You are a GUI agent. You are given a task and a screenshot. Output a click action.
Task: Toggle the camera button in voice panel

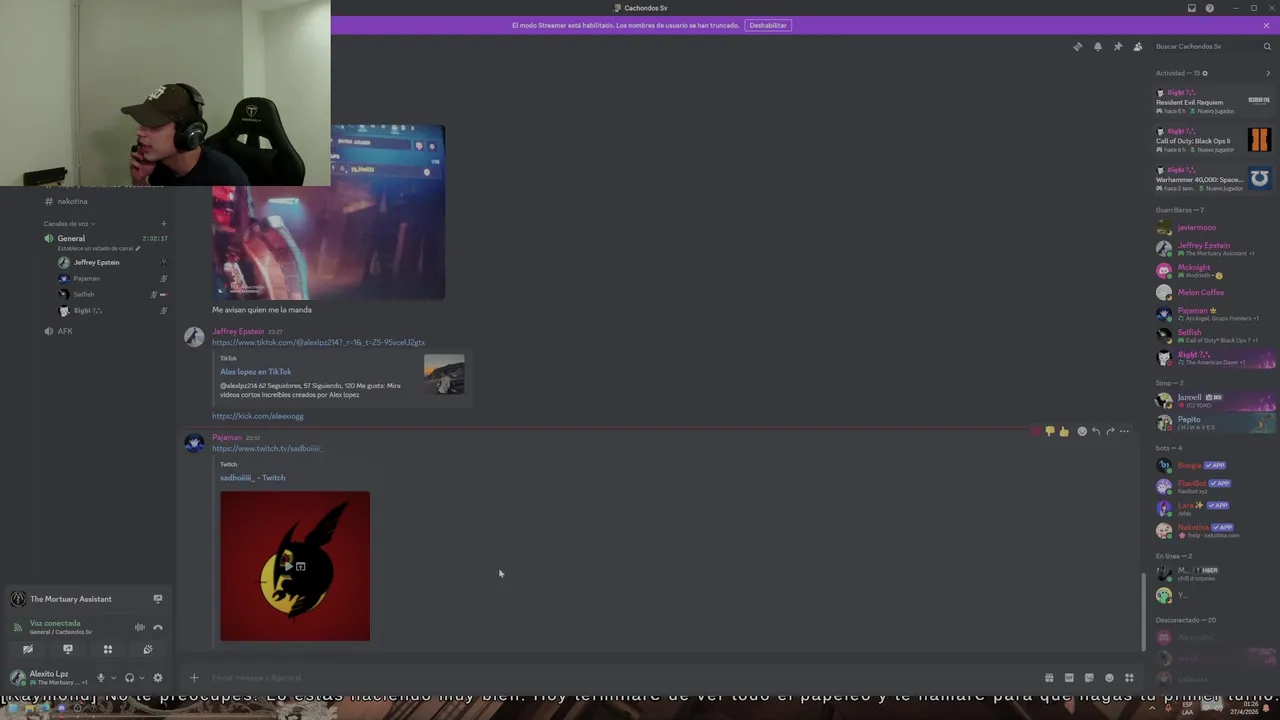tap(28, 649)
